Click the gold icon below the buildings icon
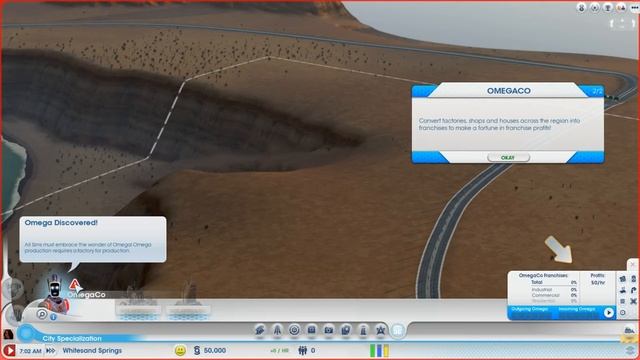This screenshot has height=360, width=640. [628, 339]
